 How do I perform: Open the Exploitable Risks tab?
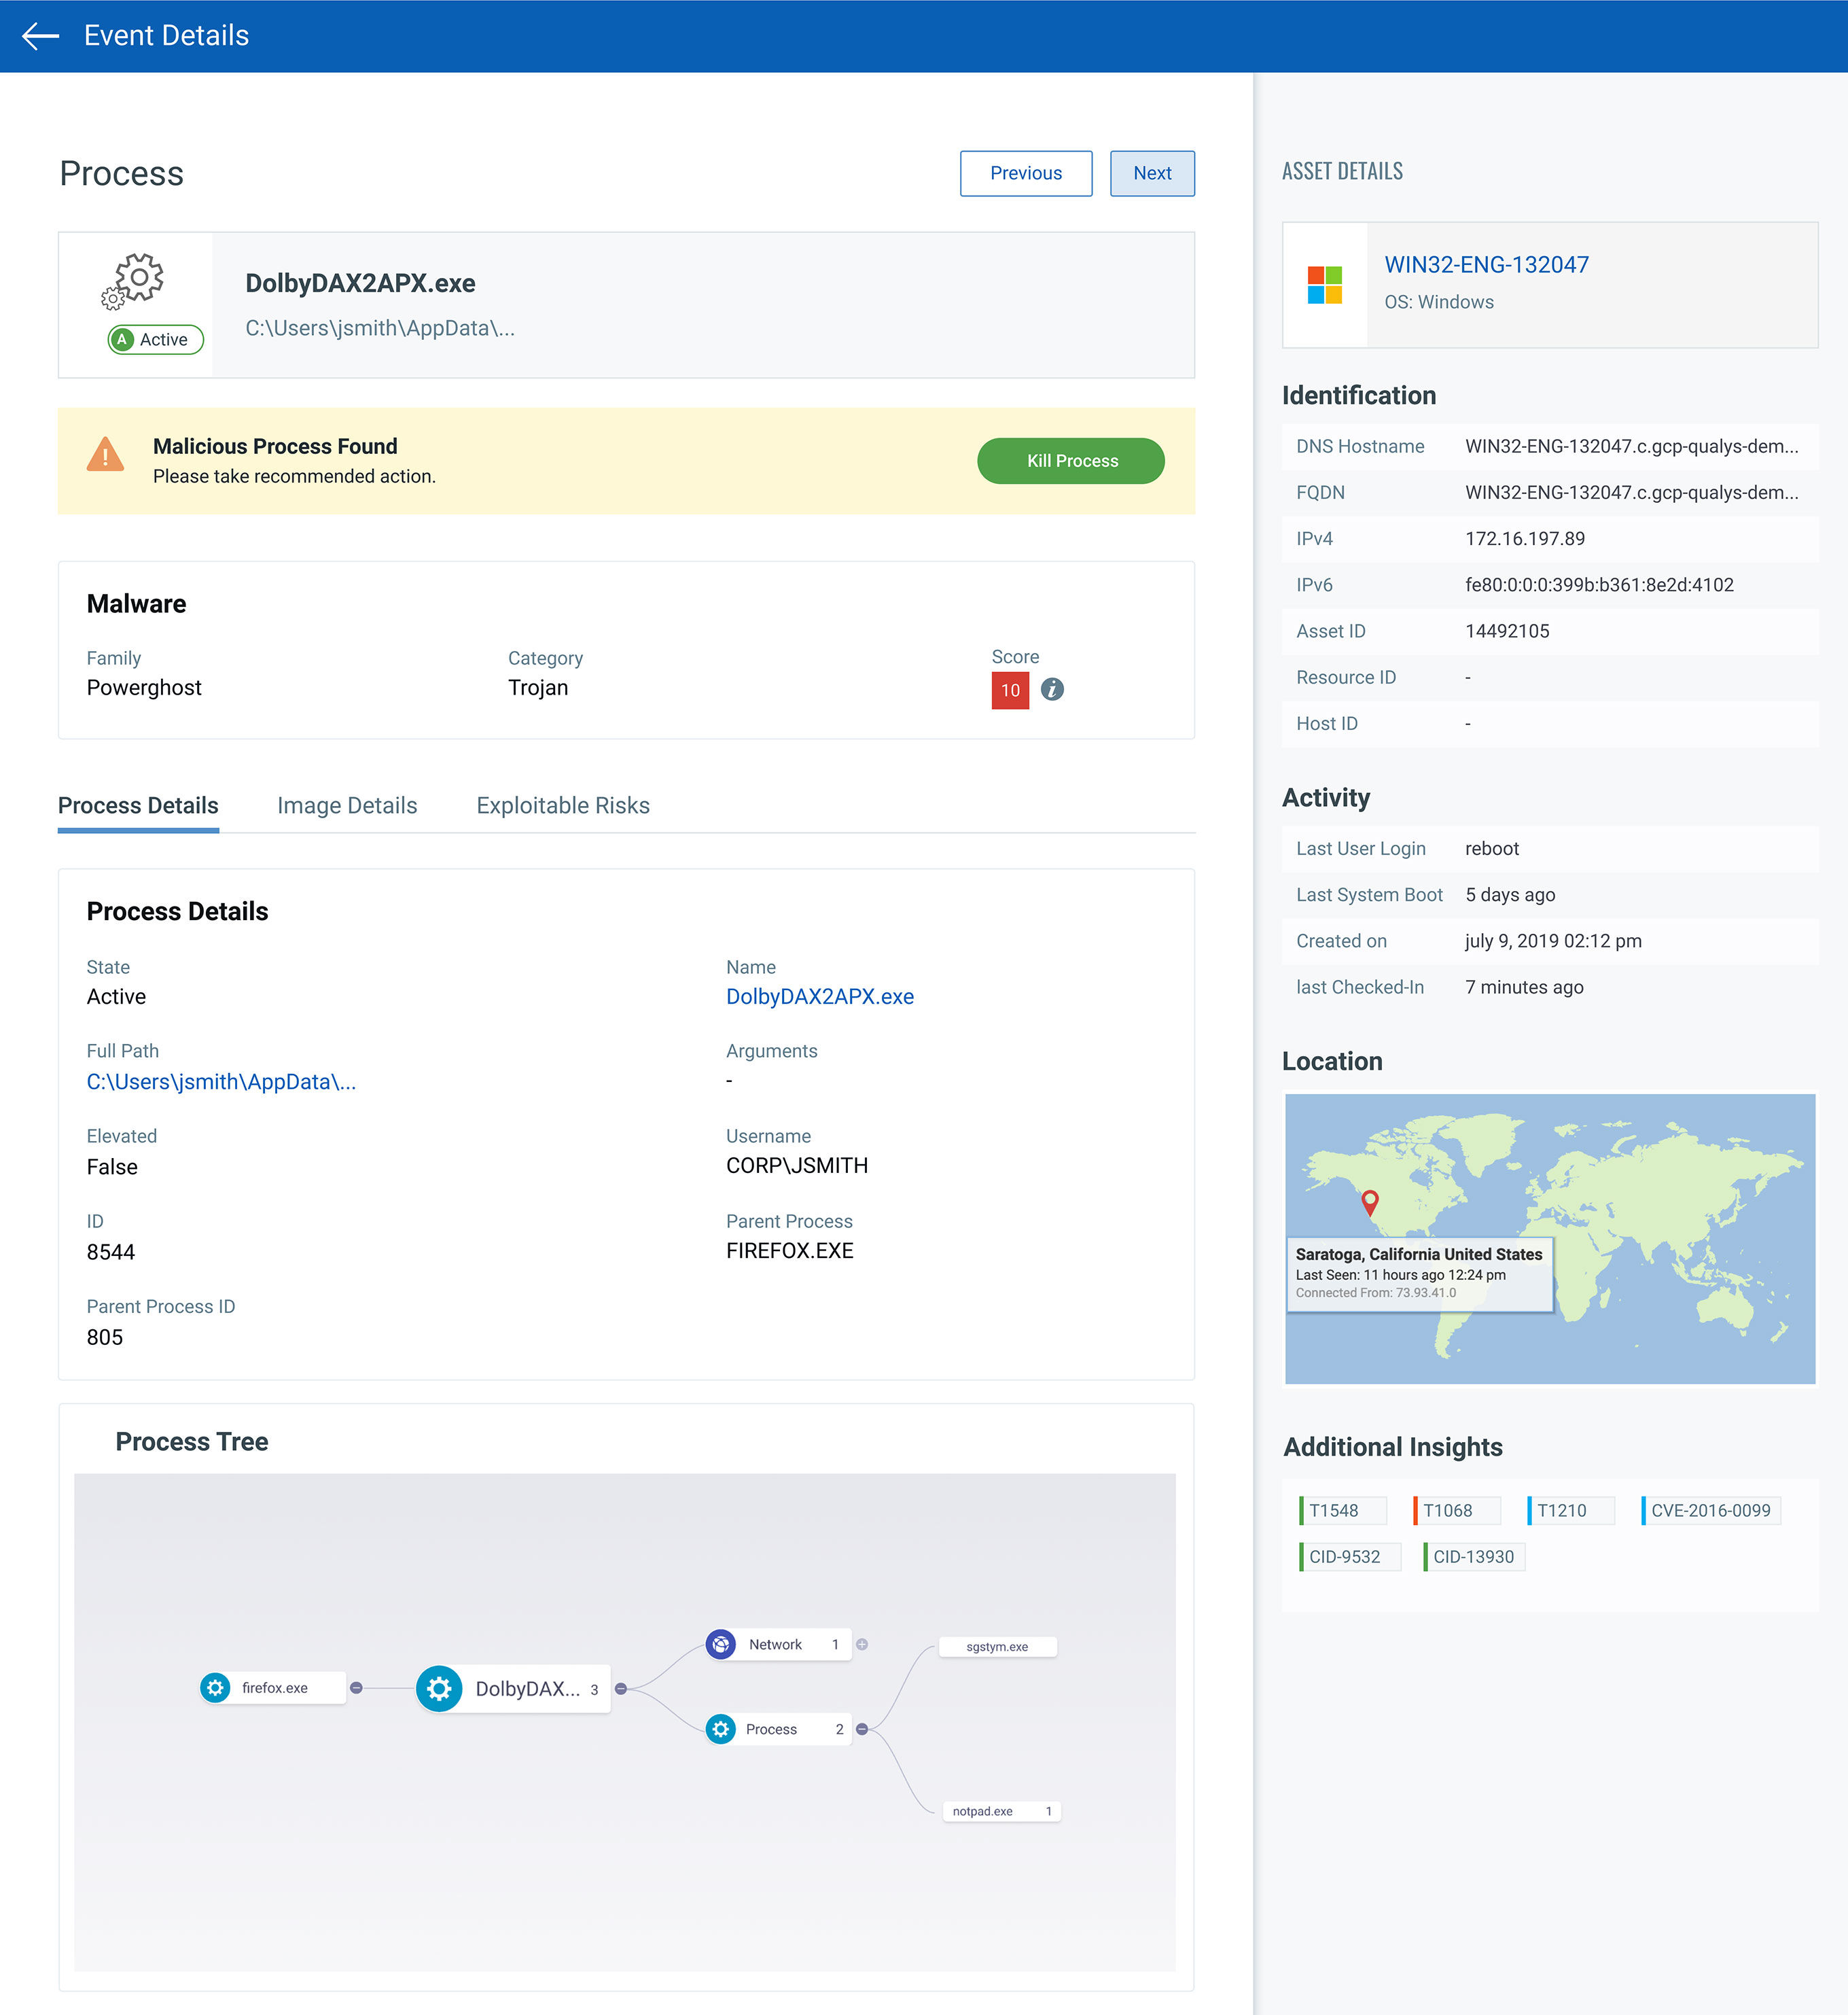(x=563, y=806)
